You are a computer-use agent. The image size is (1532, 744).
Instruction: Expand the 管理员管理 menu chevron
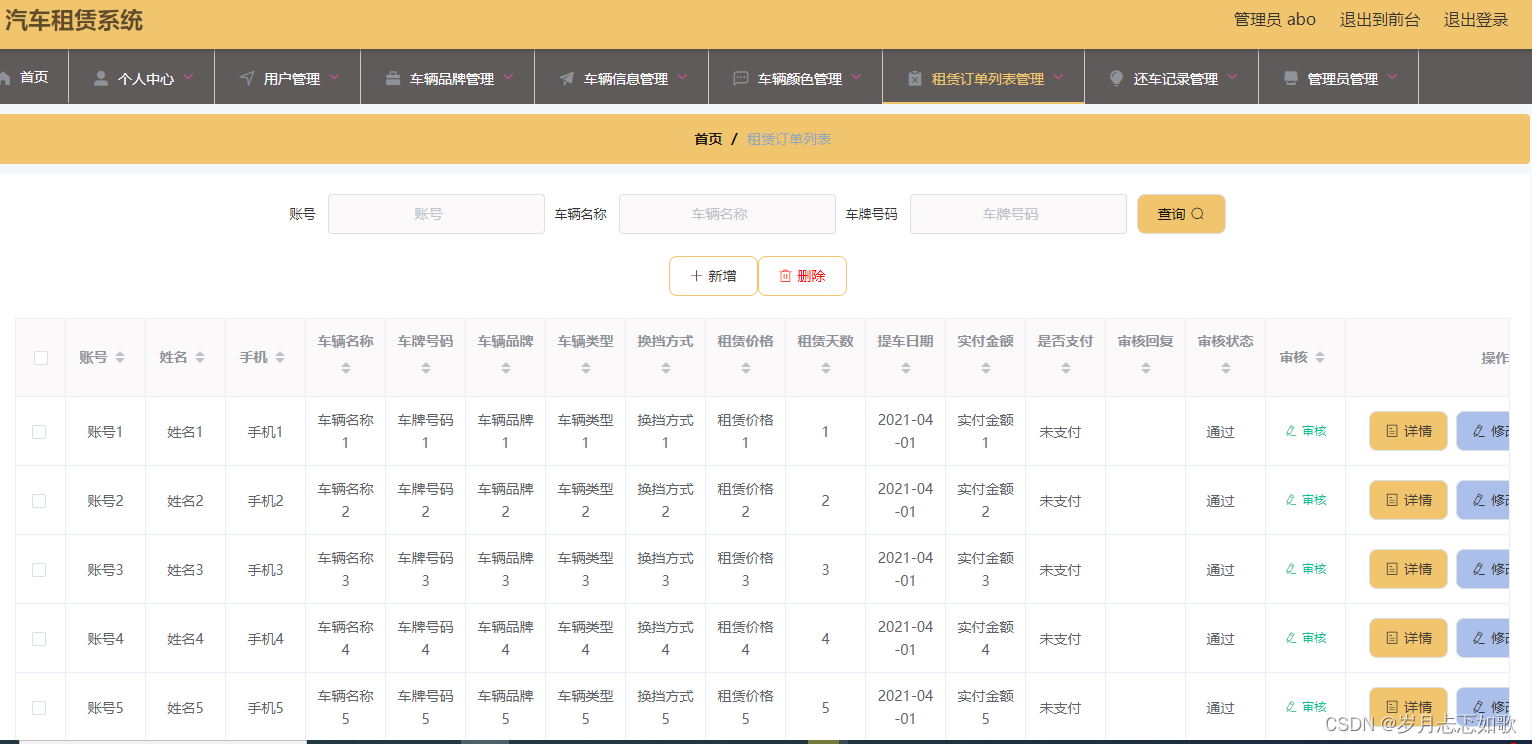(x=1393, y=76)
